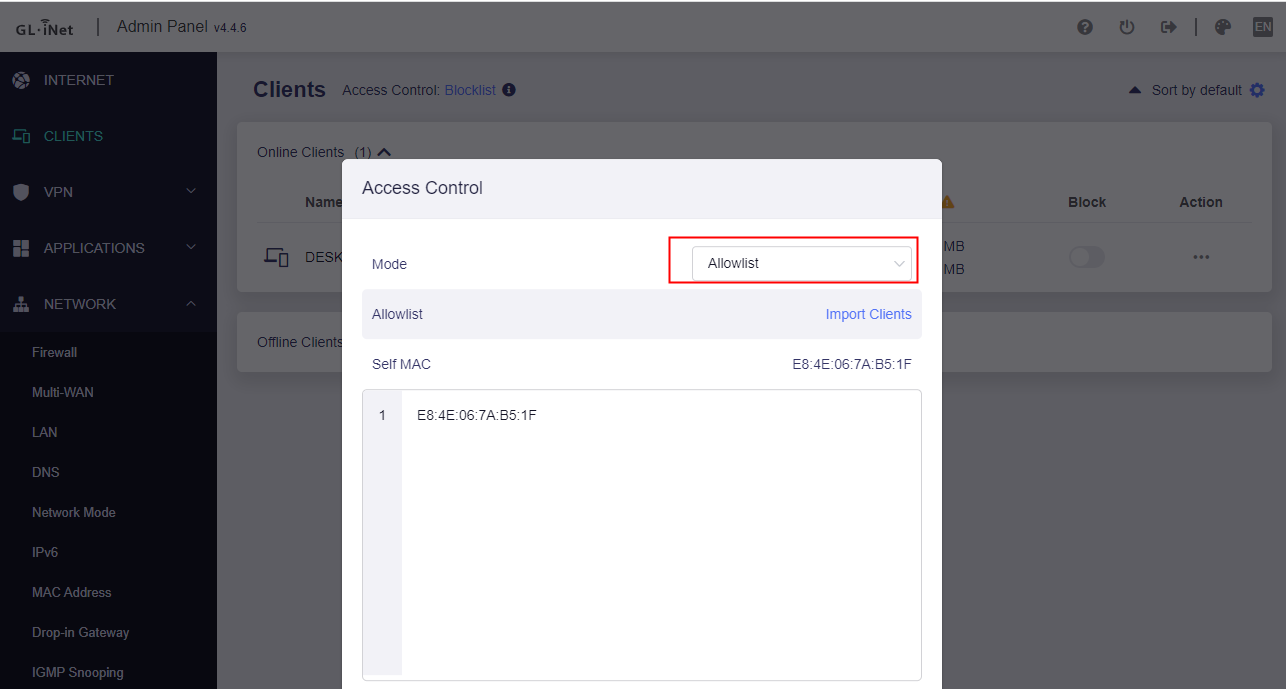Click the Import Clients link
The width and height of the screenshot is (1286, 689).
pos(868,314)
